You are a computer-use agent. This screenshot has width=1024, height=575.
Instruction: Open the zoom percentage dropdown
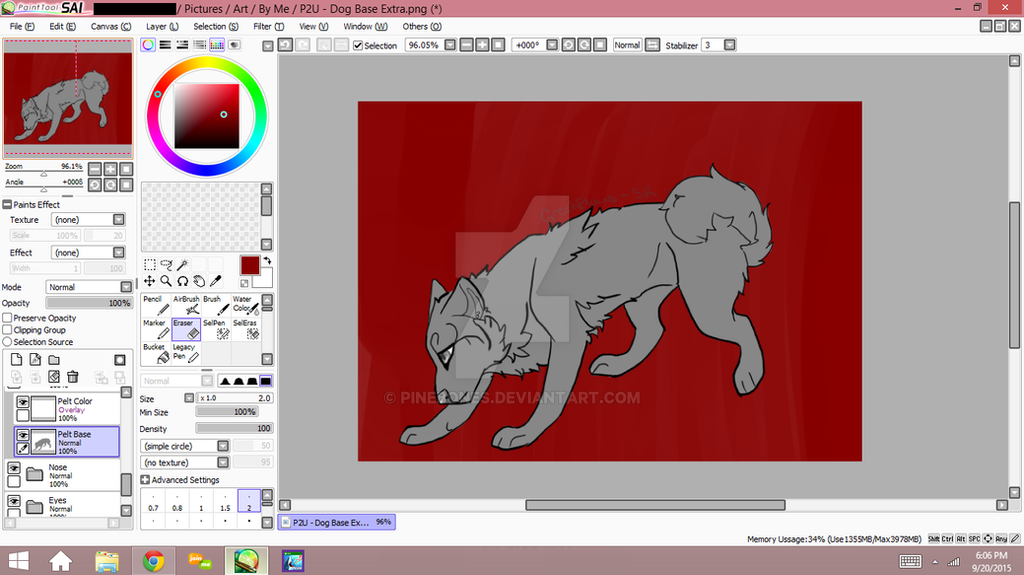pyautogui.click(x=450, y=44)
